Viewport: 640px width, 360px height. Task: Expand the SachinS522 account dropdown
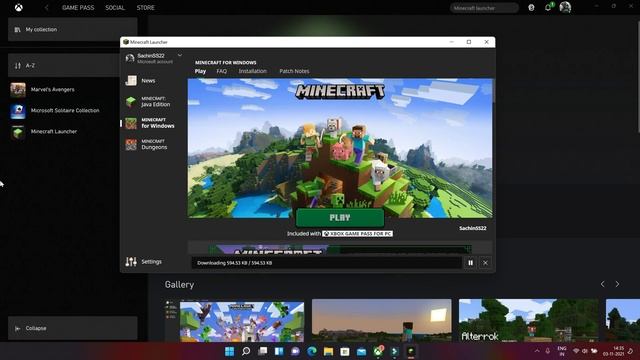[x=180, y=55]
